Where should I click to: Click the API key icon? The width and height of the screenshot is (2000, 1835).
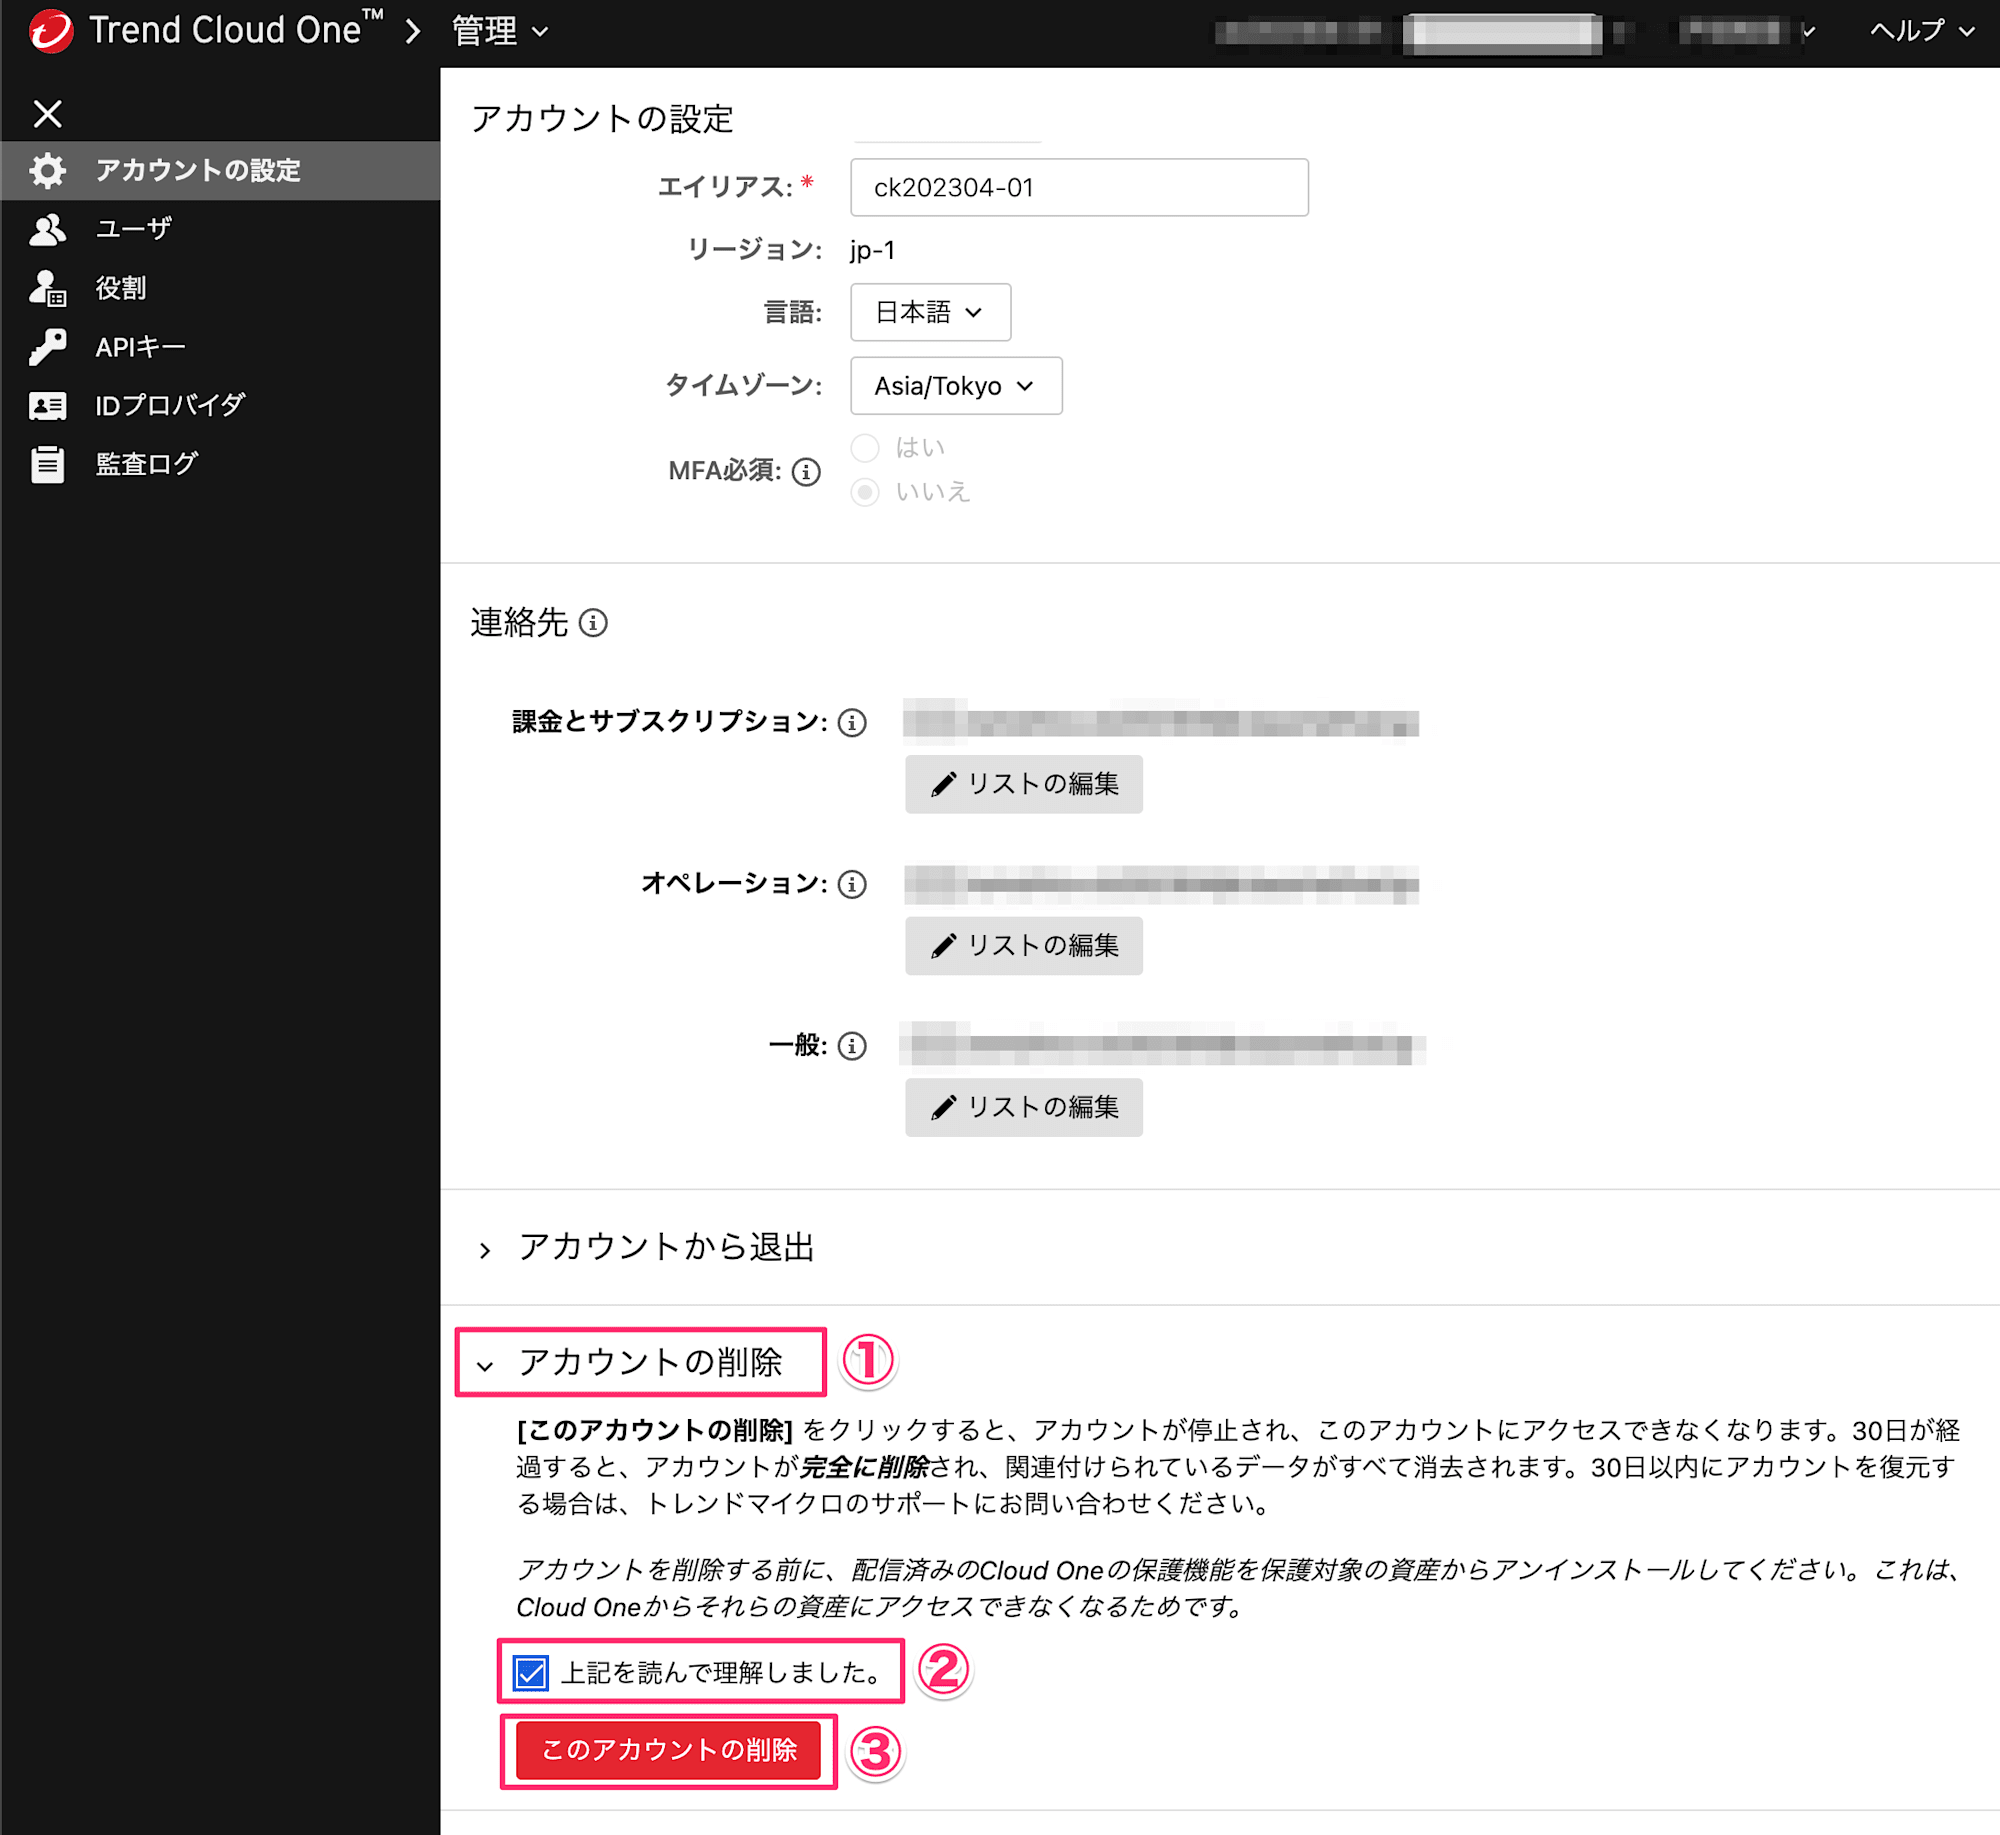(47, 347)
